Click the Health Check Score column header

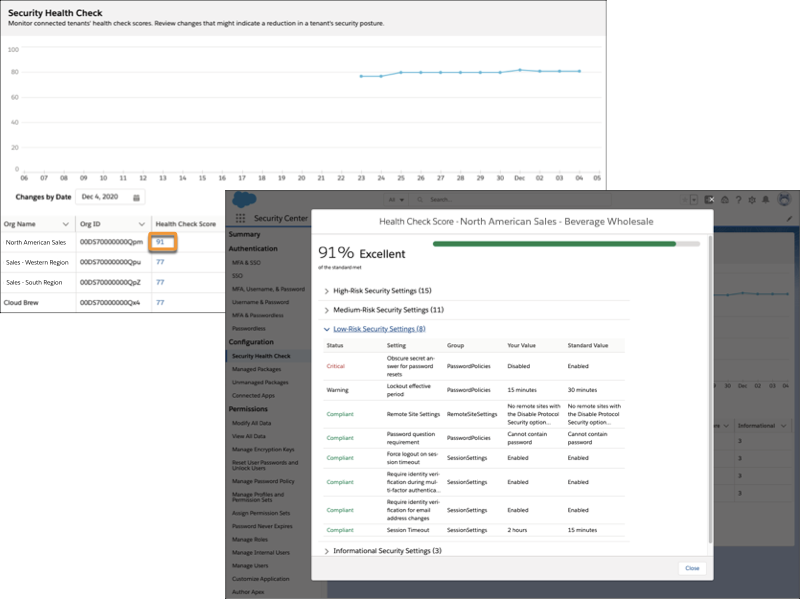pyautogui.click(x=186, y=224)
